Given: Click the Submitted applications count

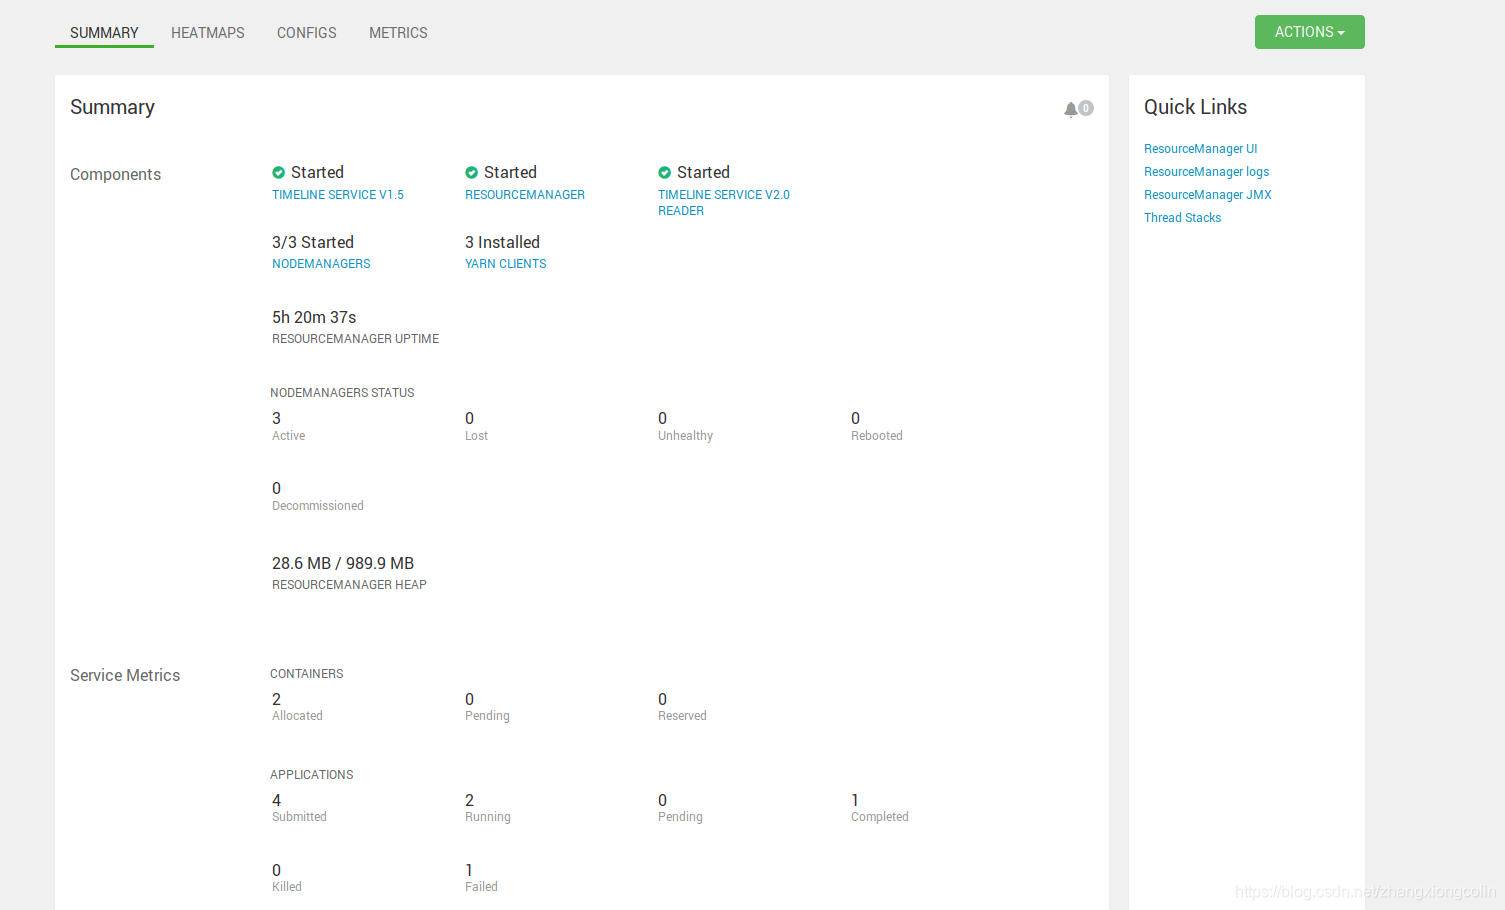Looking at the screenshot, I should click(276, 800).
